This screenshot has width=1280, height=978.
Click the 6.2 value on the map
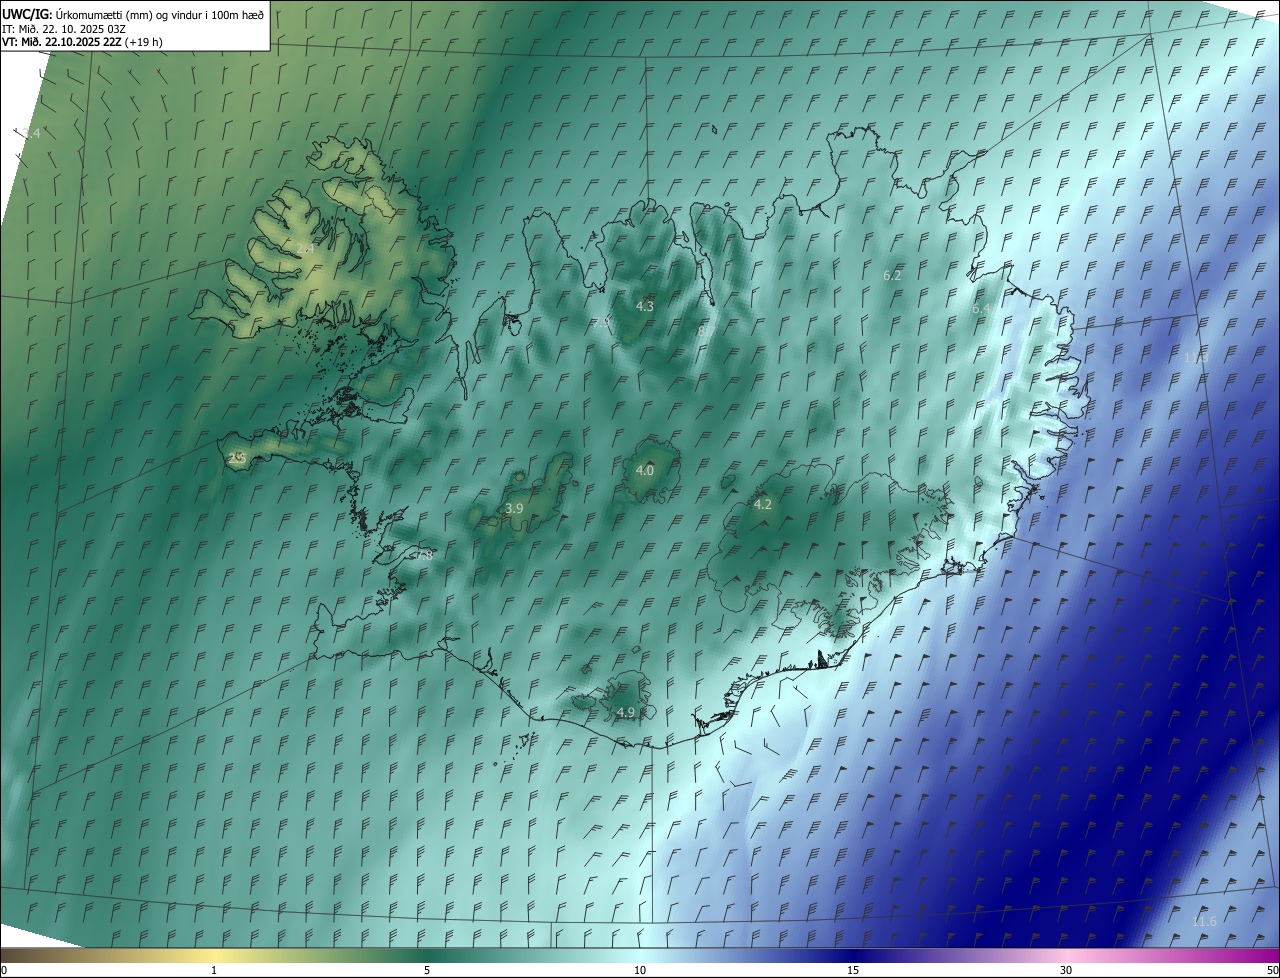tap(892, 275)
